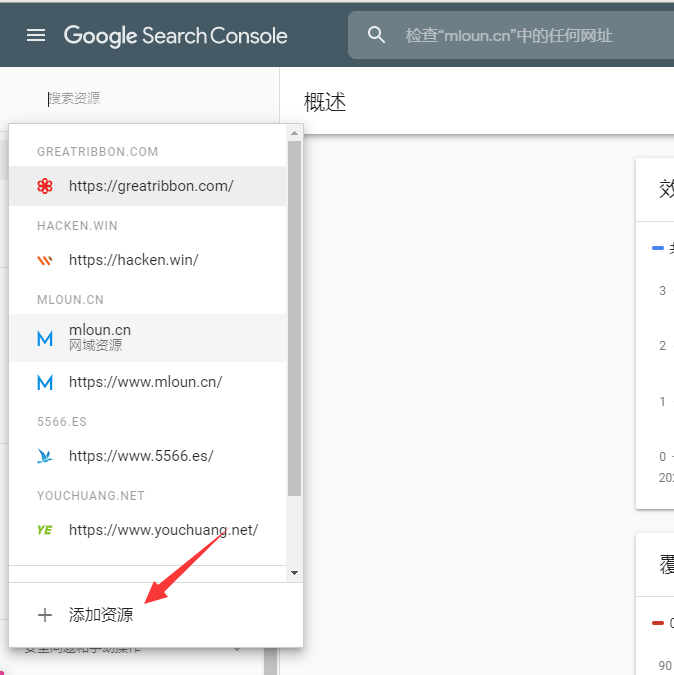This screenshot has width=674, height=675.
Task: Click the YOUCHUANG.NET group header
Action: 91,495
